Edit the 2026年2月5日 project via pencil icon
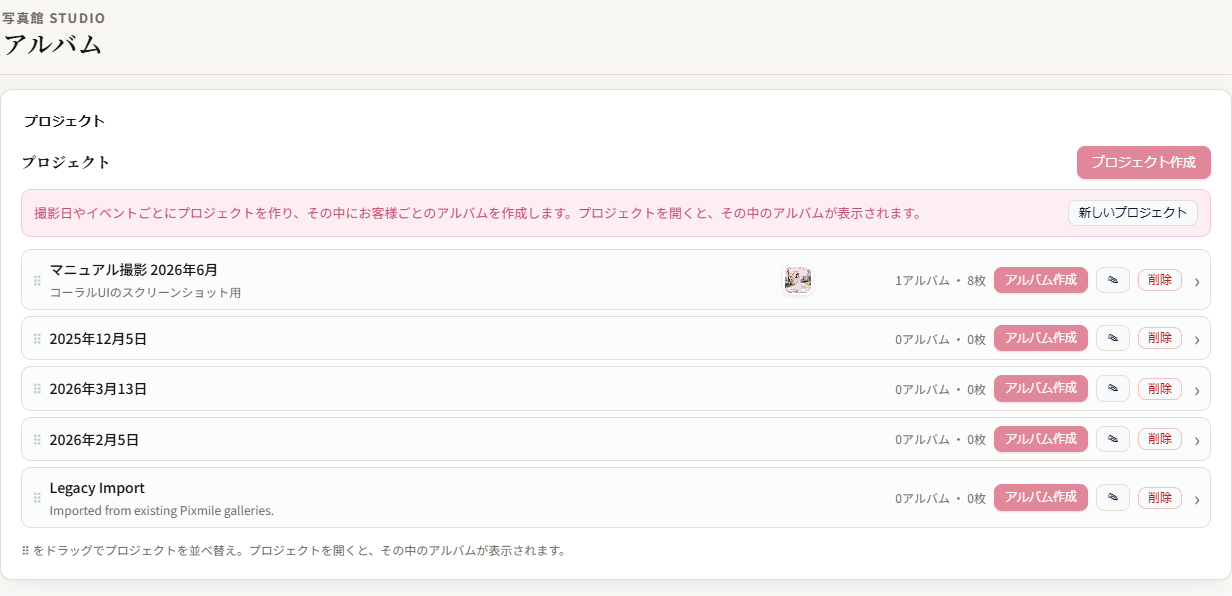This screenshot has width=1232, height=596. point(1113,439)
